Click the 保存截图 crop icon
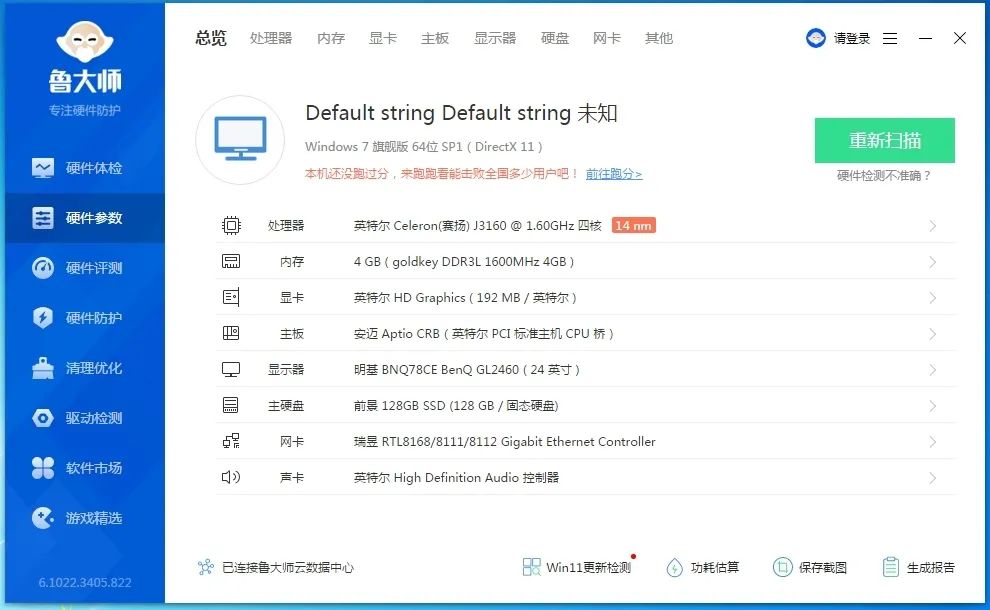990x610 pixels. tap(782, 567)
